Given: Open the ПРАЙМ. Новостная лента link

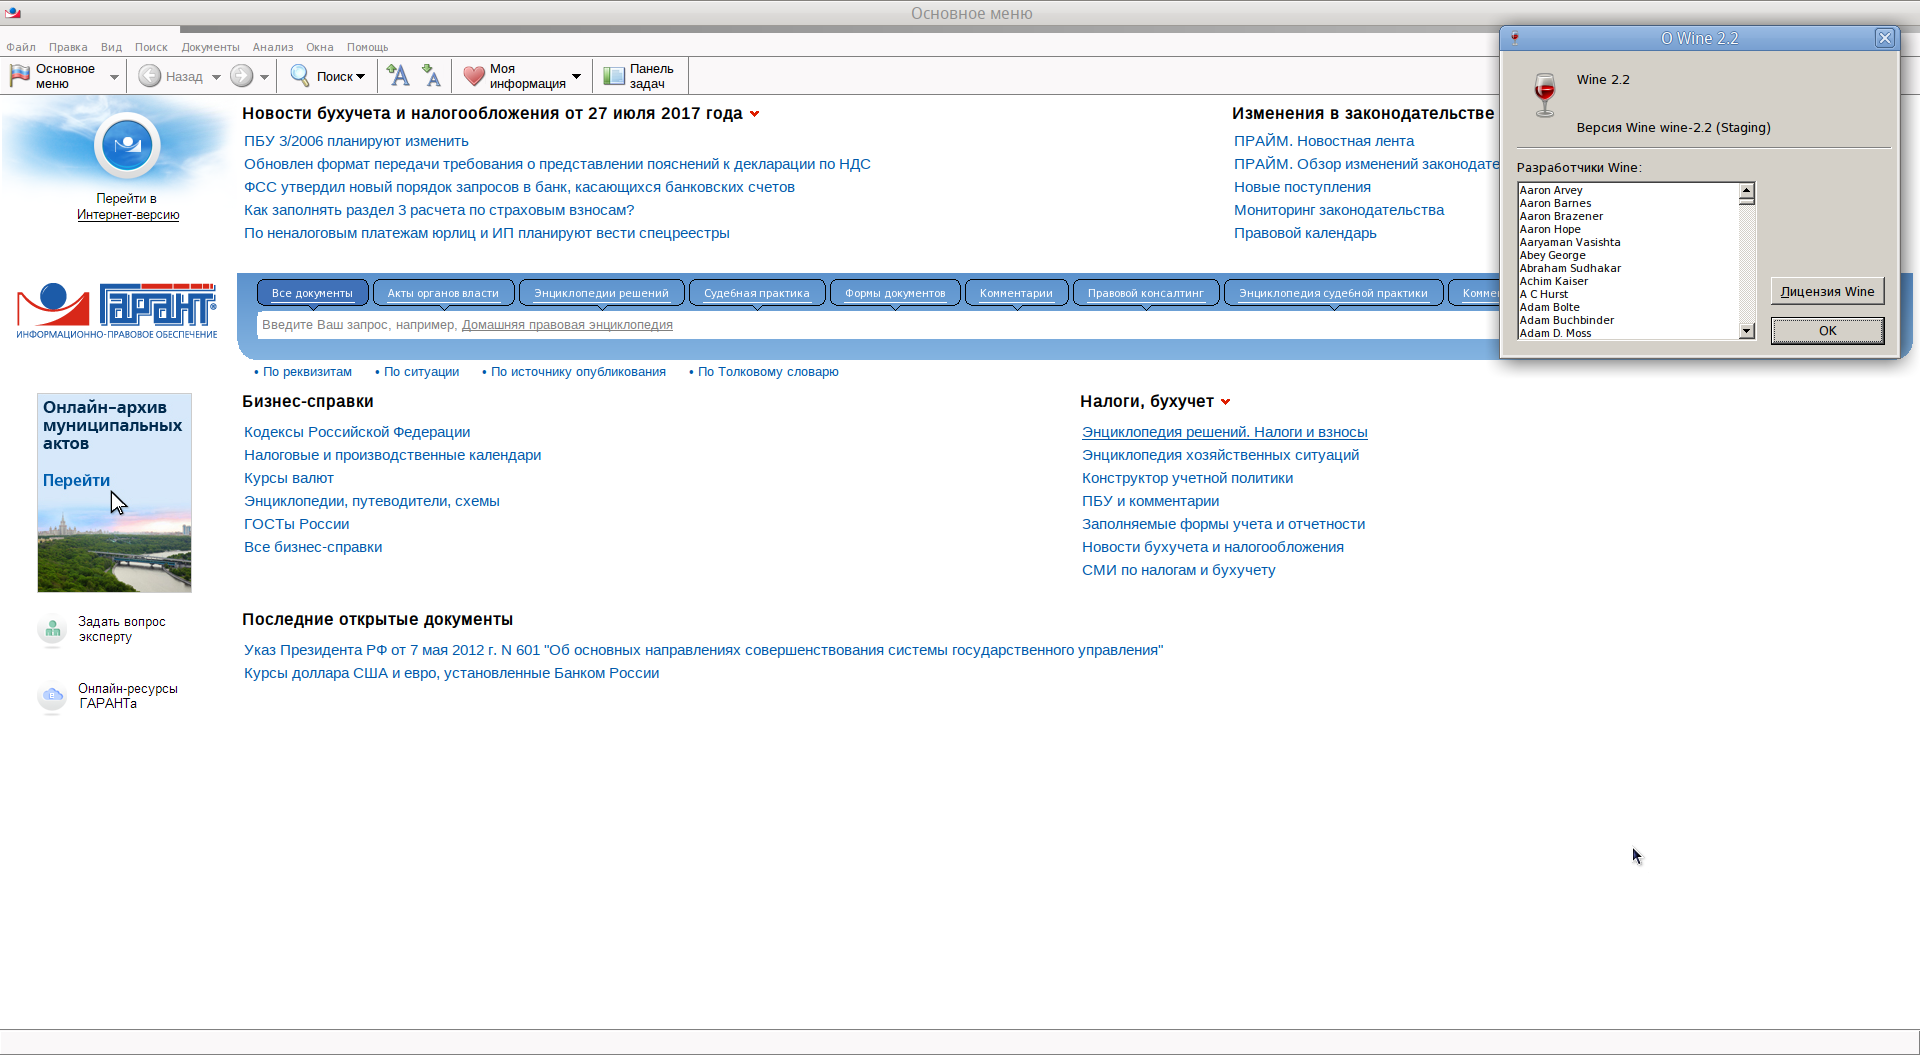Looking at the screenshot, I should (1324, 141).
